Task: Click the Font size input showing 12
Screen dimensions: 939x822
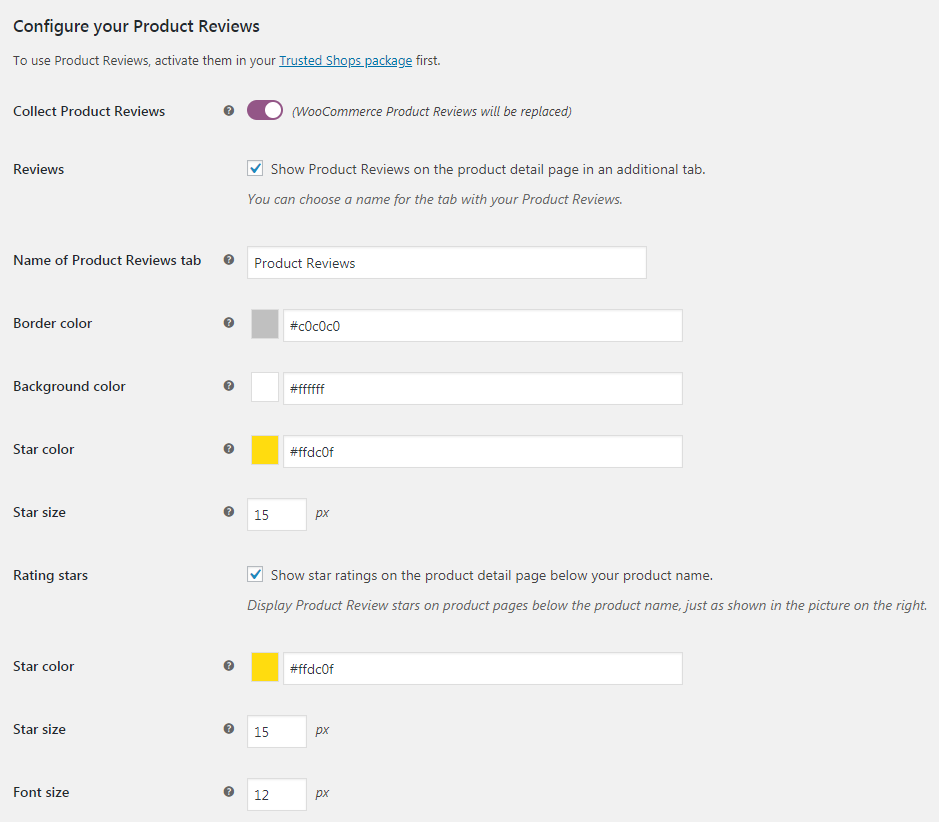Action: [x=277, y=794]
